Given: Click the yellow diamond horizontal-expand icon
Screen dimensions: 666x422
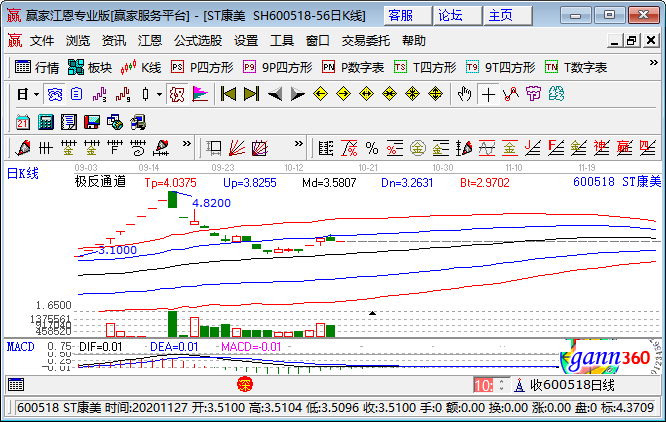Looking at the screenshot, I should click(x=366, y=94).
